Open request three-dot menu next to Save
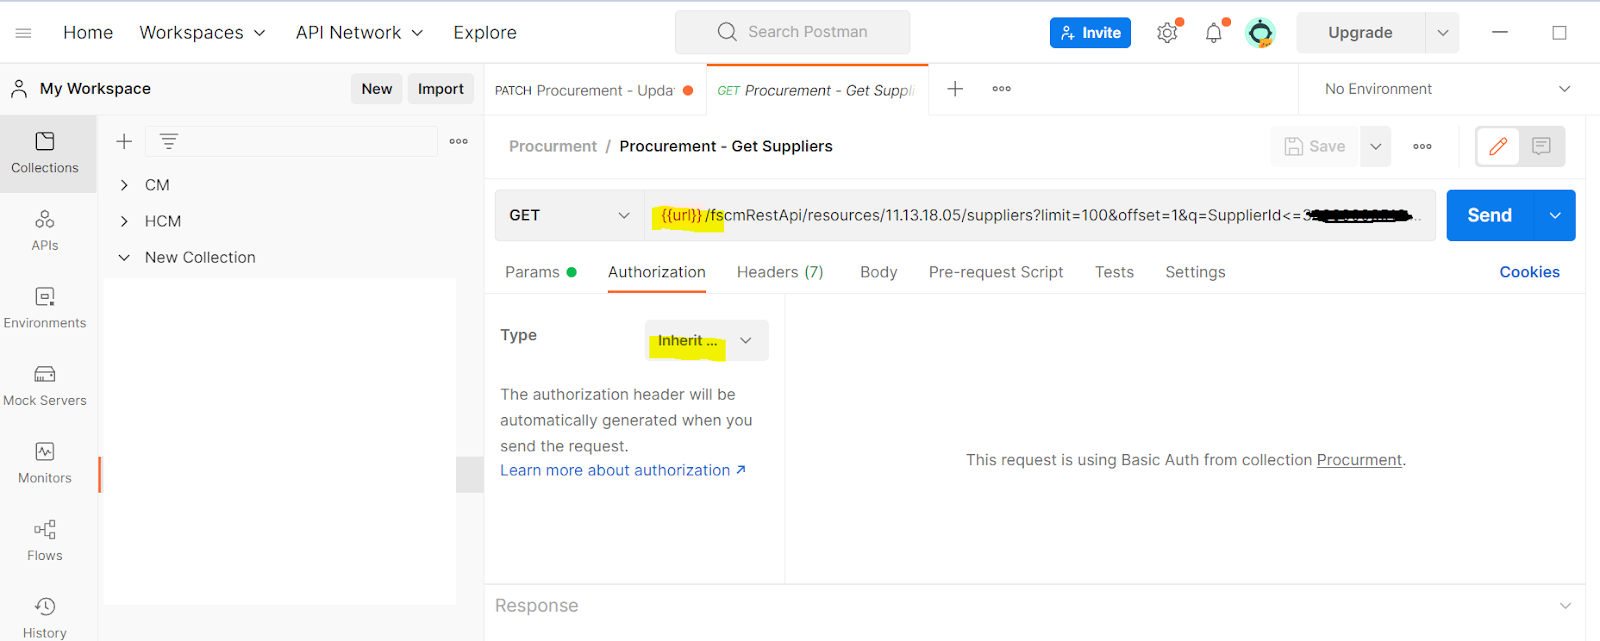The width and height of the screenshot is (1600, 641). (1422, 147)
